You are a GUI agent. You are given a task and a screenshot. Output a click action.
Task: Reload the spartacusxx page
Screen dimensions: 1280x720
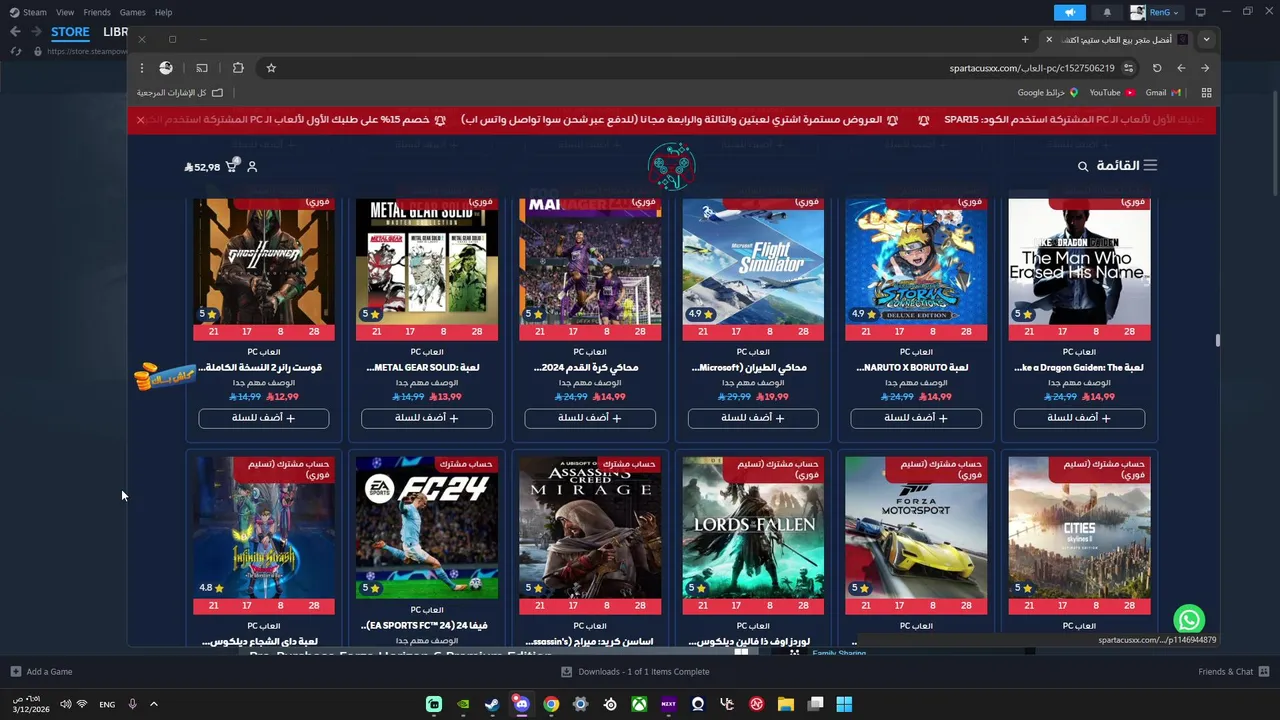pos(1157,68)
